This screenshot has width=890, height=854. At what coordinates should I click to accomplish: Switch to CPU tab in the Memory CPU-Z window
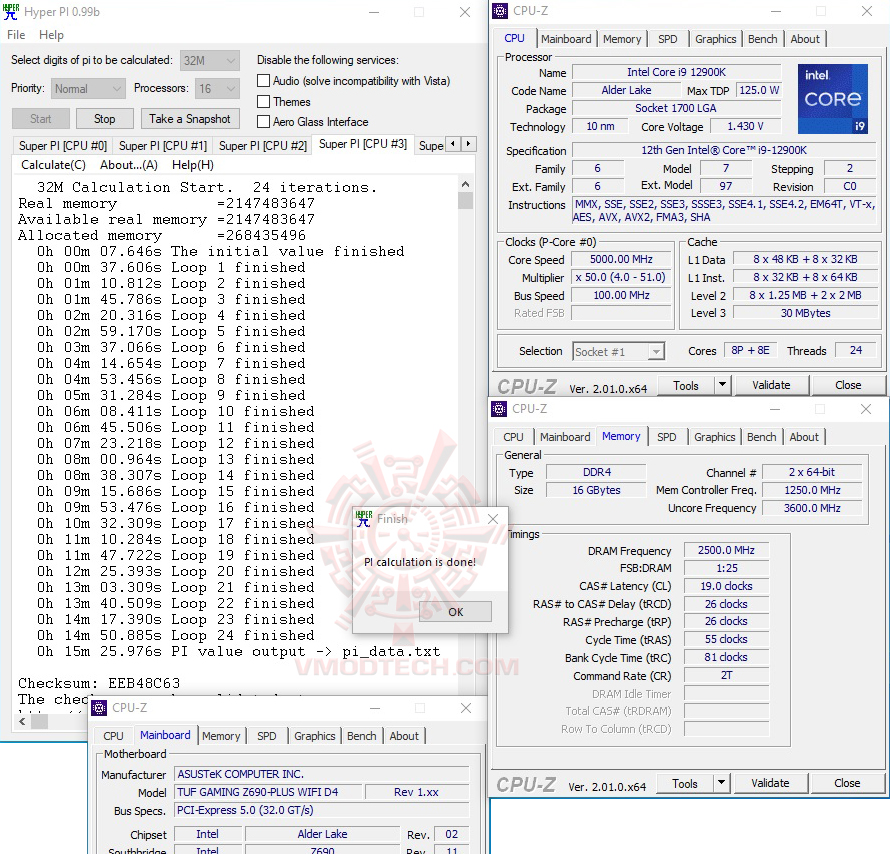(513, 437)
